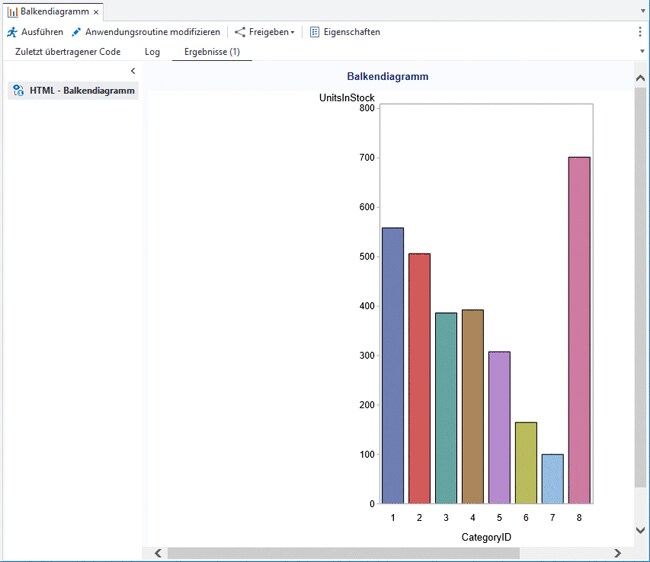
Task: Click the vertical scrollbar's up arrow
Action: point(640,78)
